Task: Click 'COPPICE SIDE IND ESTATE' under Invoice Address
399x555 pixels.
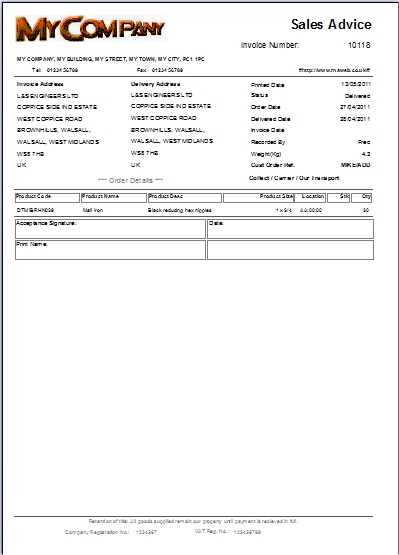Action: [x=57, y=107]
